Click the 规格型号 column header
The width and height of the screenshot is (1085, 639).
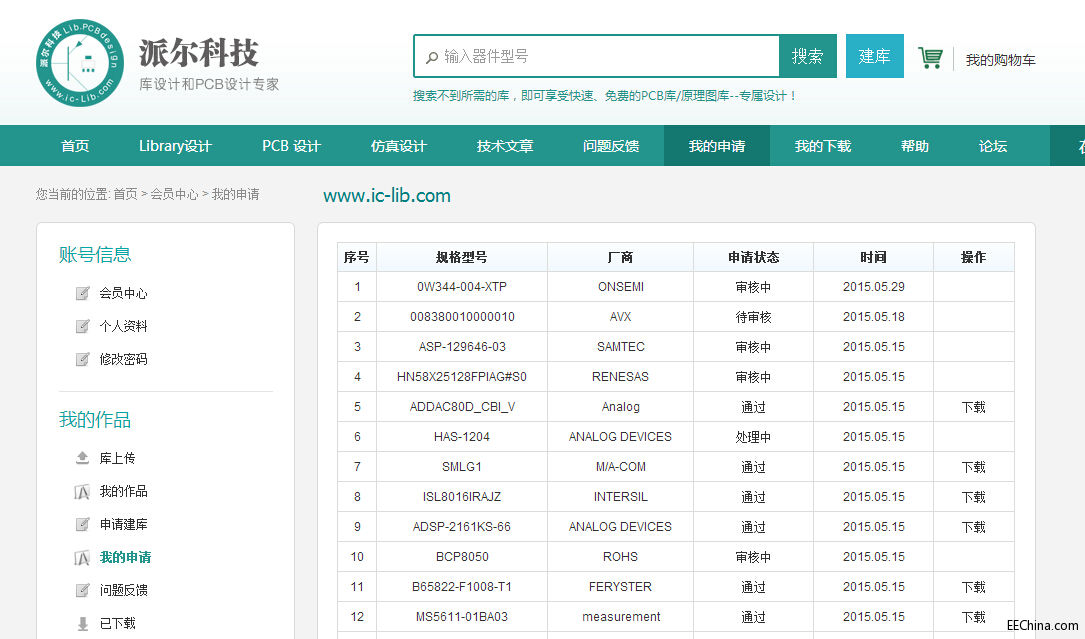pyautogui.click(x=462, y=258)
